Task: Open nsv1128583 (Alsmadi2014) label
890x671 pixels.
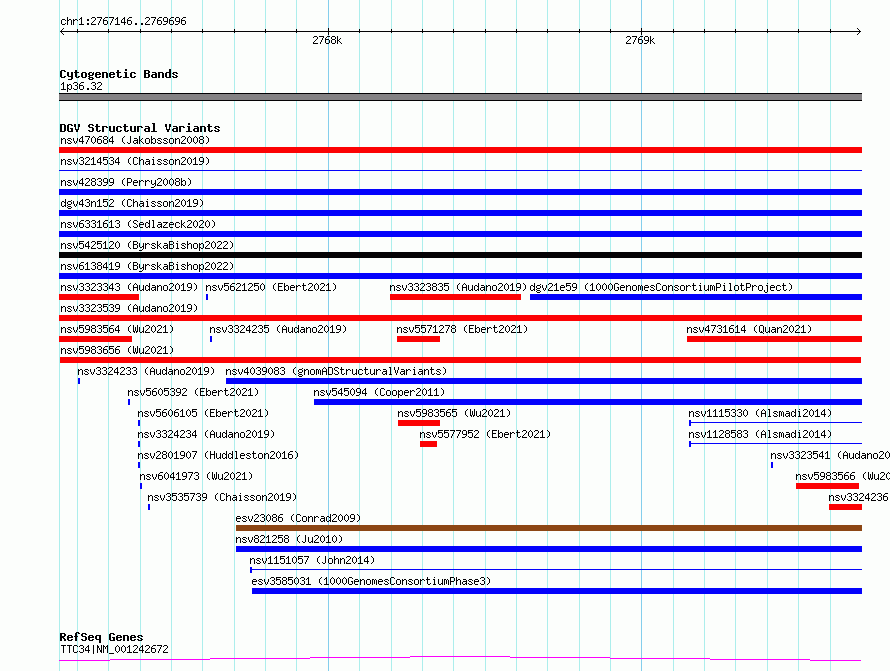Action: 760,434
